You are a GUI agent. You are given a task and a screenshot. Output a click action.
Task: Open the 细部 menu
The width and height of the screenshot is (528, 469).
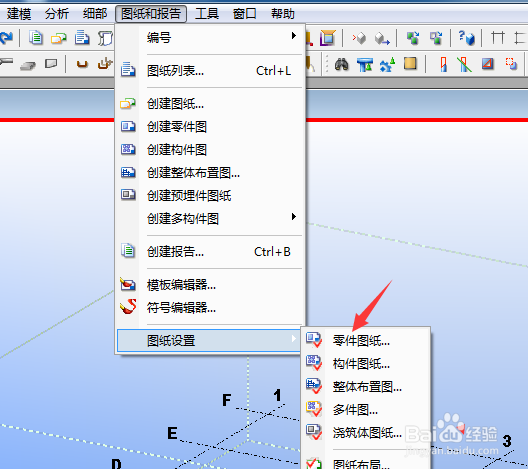tap(95, 14)
